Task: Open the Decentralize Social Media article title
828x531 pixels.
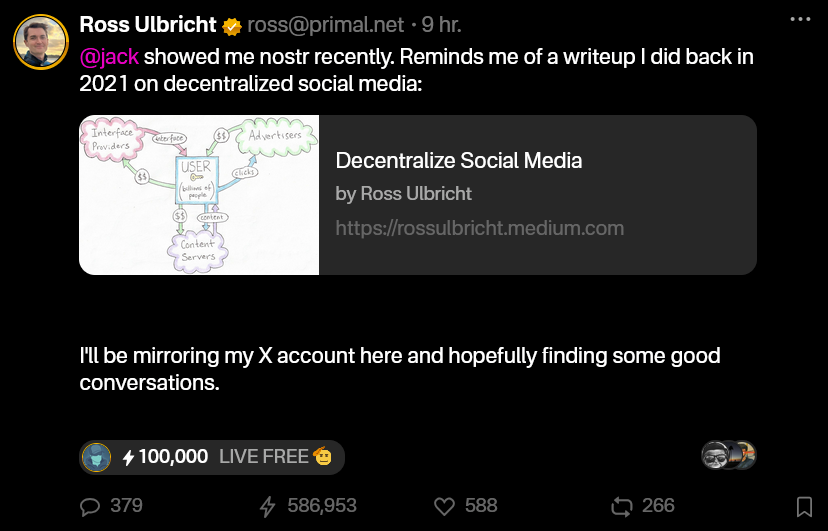Action: pos(459,160)
